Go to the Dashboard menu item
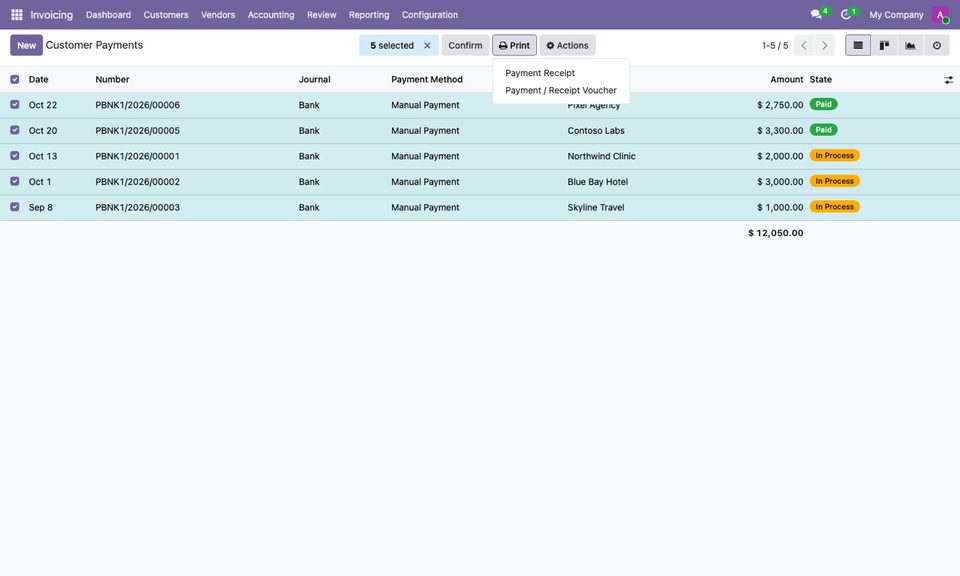The image size is (960, 576). coord(108,15)
